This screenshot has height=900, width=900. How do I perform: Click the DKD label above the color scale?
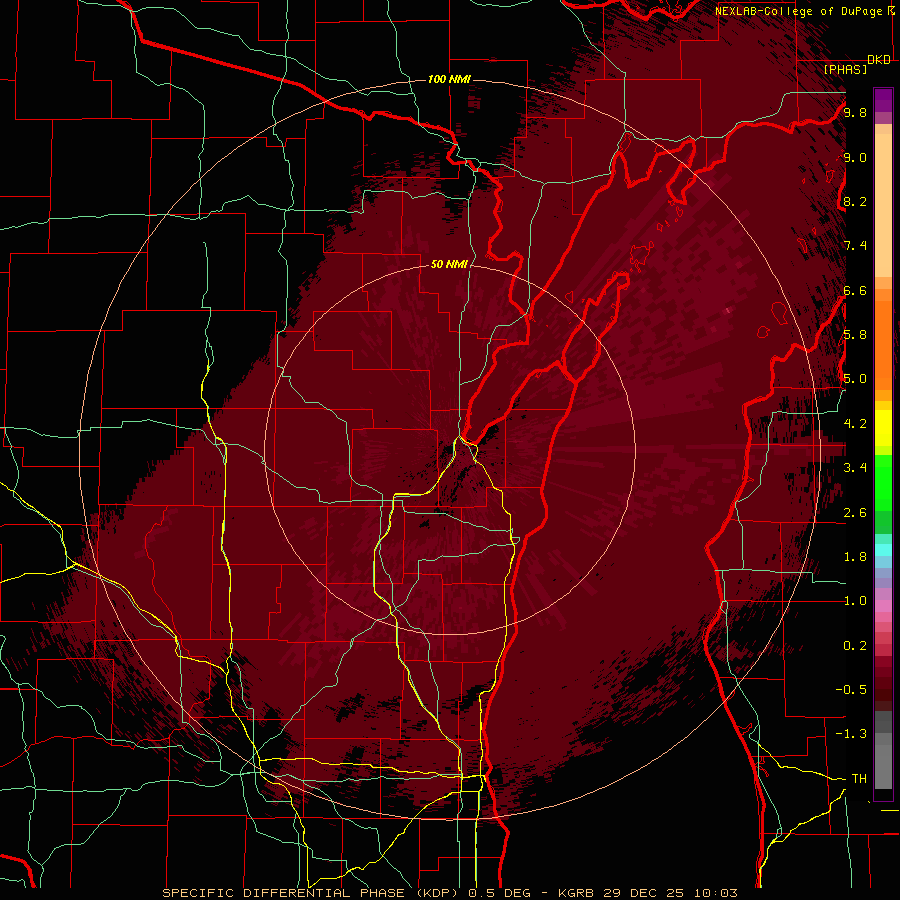pos(879,60)
